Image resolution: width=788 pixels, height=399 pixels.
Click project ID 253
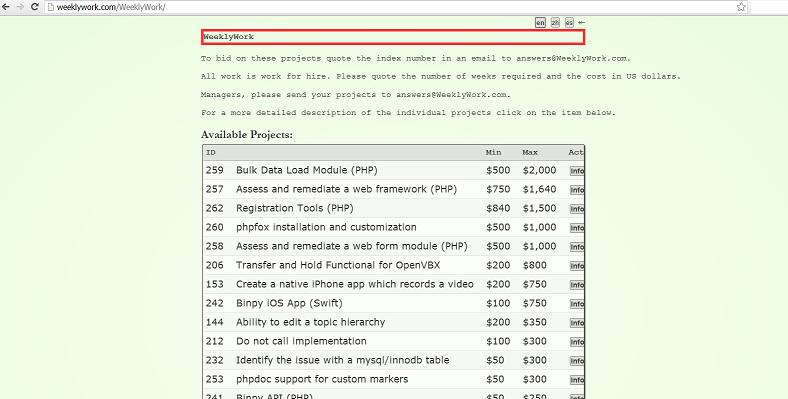pyautogui.click(x=215, y=379)
